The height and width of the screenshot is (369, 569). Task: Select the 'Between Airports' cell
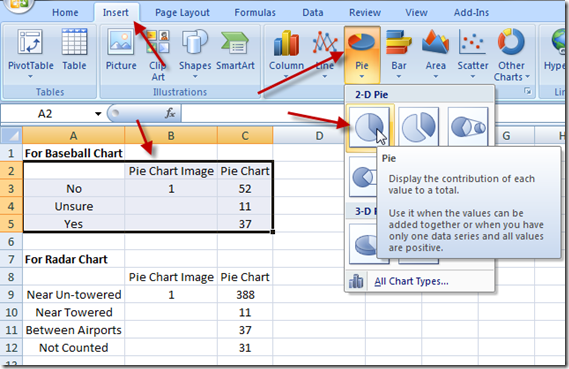tap(74, 330)
